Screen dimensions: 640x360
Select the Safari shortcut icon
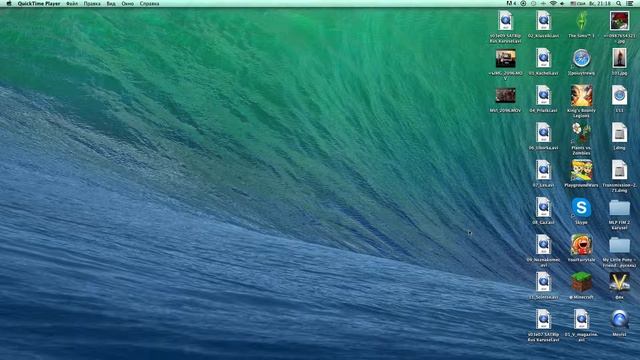581,58
